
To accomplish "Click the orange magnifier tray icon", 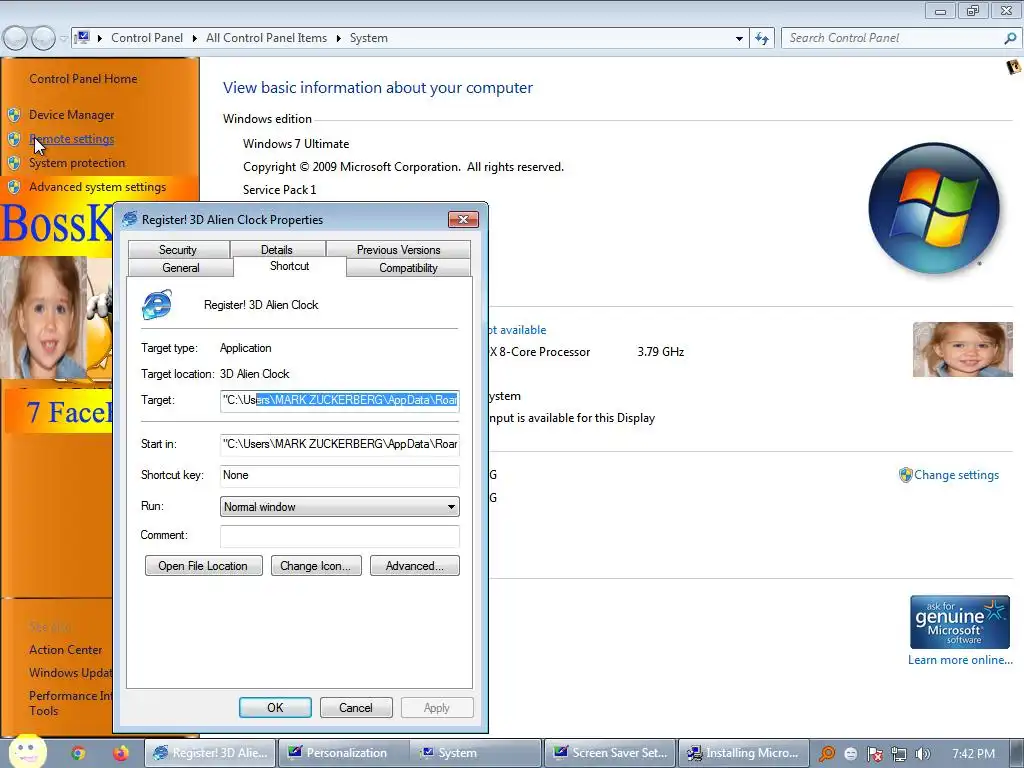I will [827, 754].
